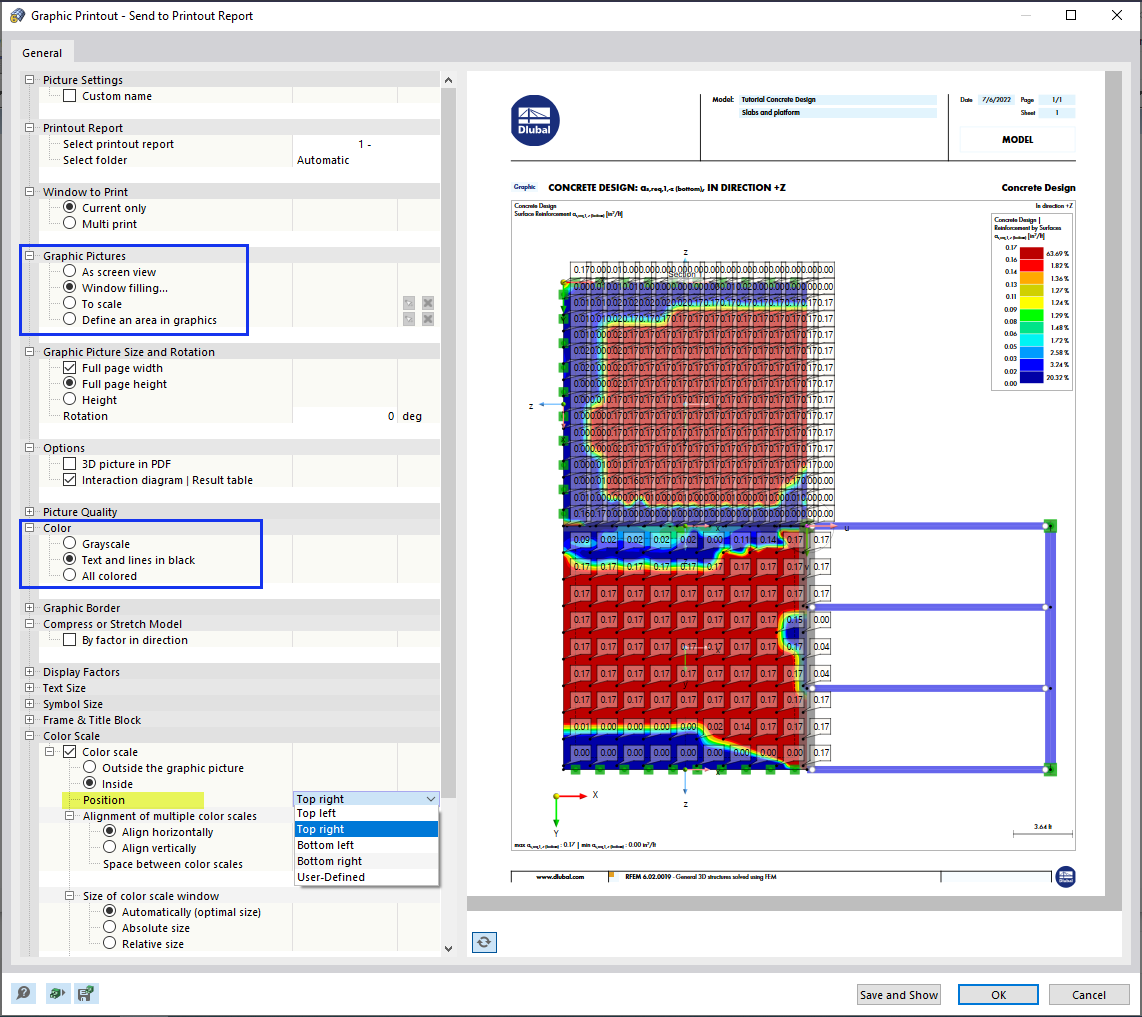Click the dark blue swatch in the legend

click(1031, 377)
